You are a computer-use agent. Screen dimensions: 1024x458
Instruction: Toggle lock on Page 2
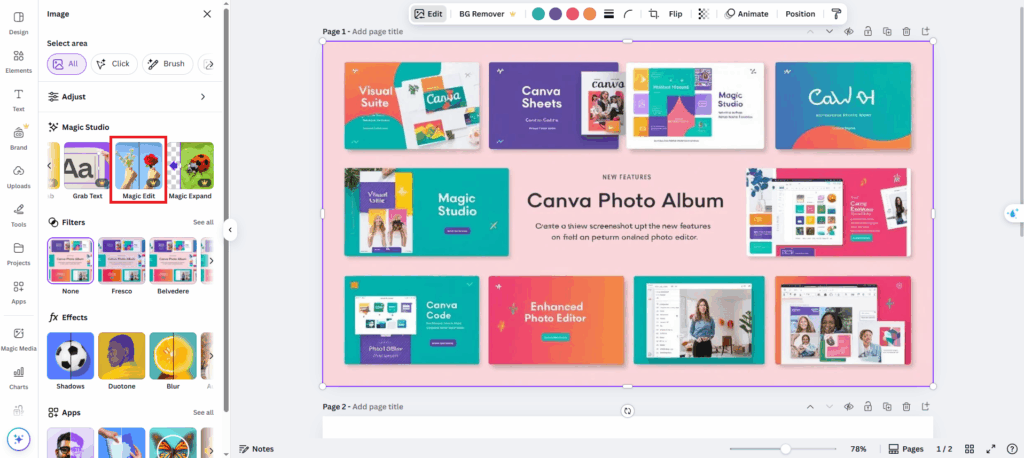coord(868,406)
